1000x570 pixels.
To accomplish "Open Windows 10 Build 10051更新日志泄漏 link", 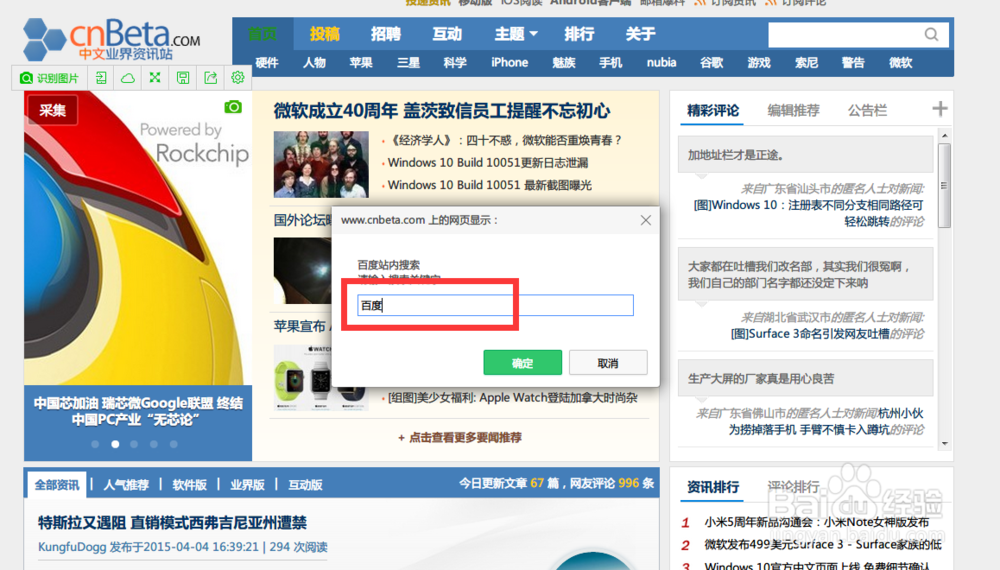I will click(488, 163).
